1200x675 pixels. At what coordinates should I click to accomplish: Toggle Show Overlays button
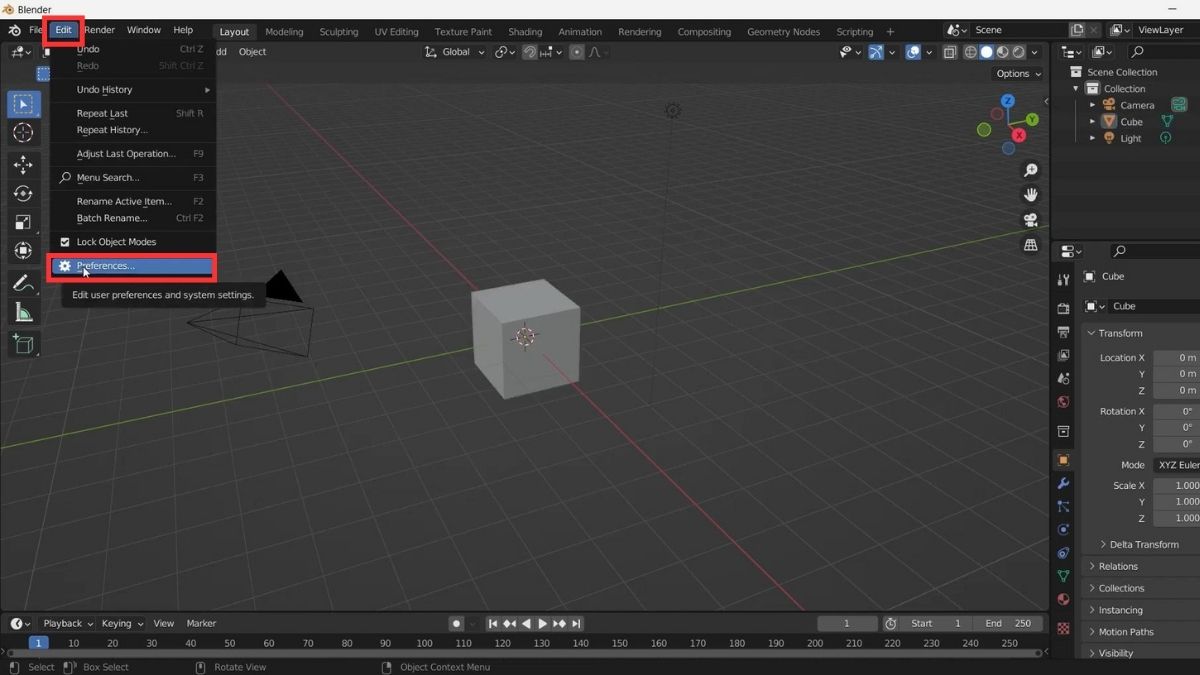[913, 52]
